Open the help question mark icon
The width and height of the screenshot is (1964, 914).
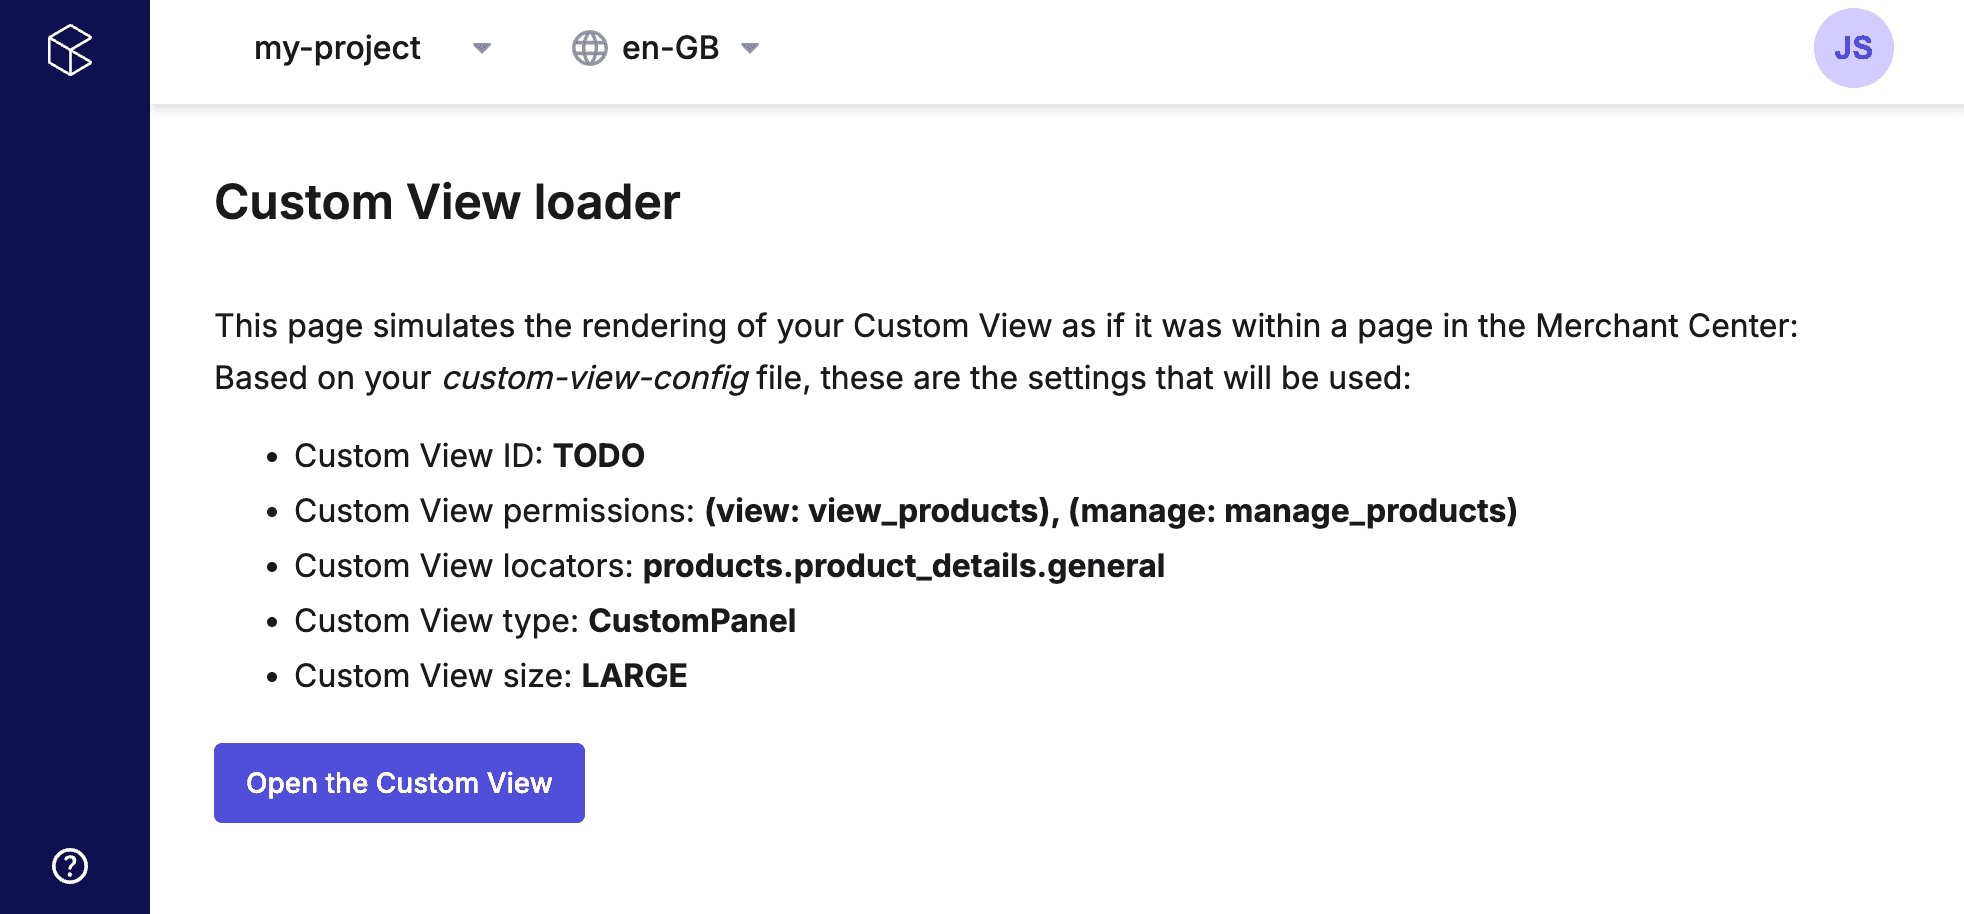(x=70, y=866)
